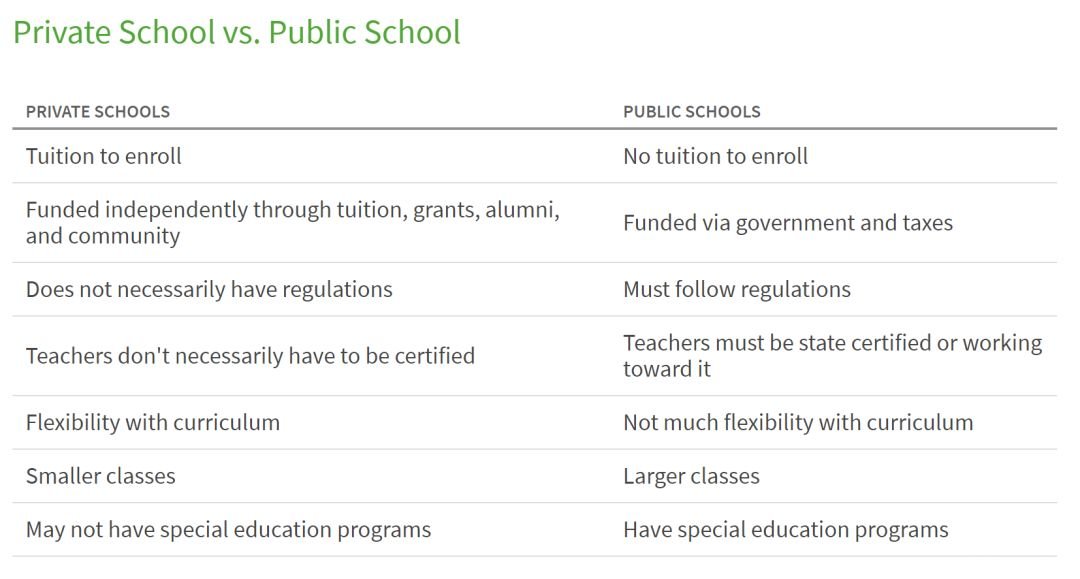
Task: Click the 'Larger classes' cell
Action: pos(692,476)
